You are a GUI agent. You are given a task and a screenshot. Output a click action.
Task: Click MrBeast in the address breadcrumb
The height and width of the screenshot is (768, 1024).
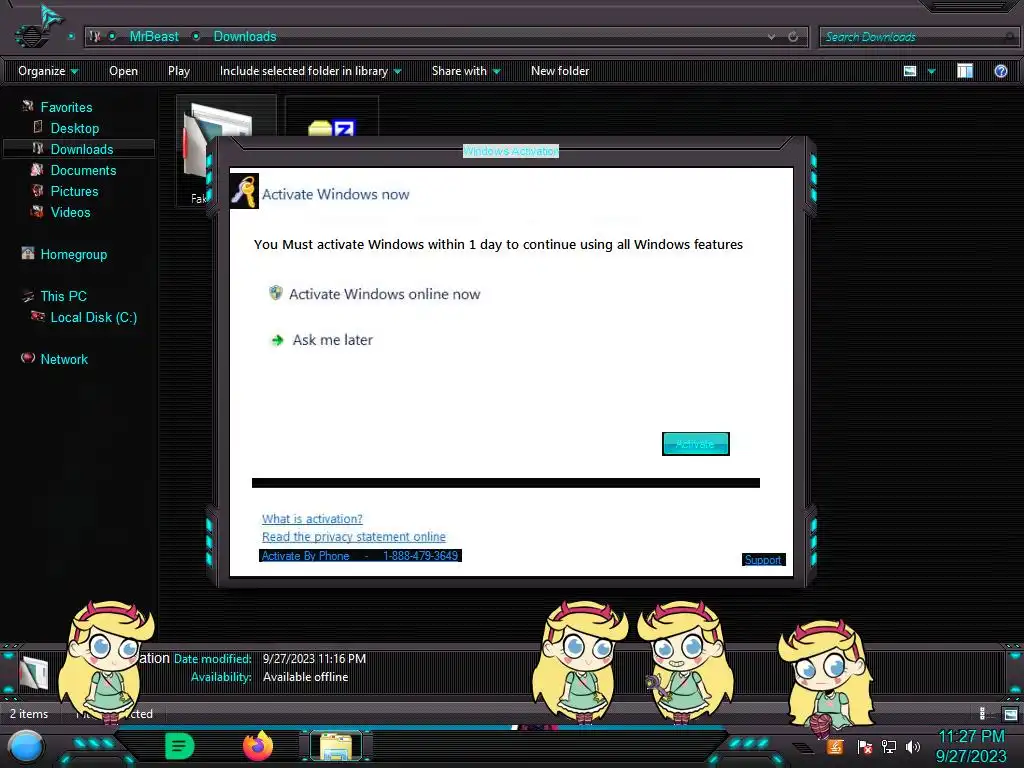[x=153, y=37]
